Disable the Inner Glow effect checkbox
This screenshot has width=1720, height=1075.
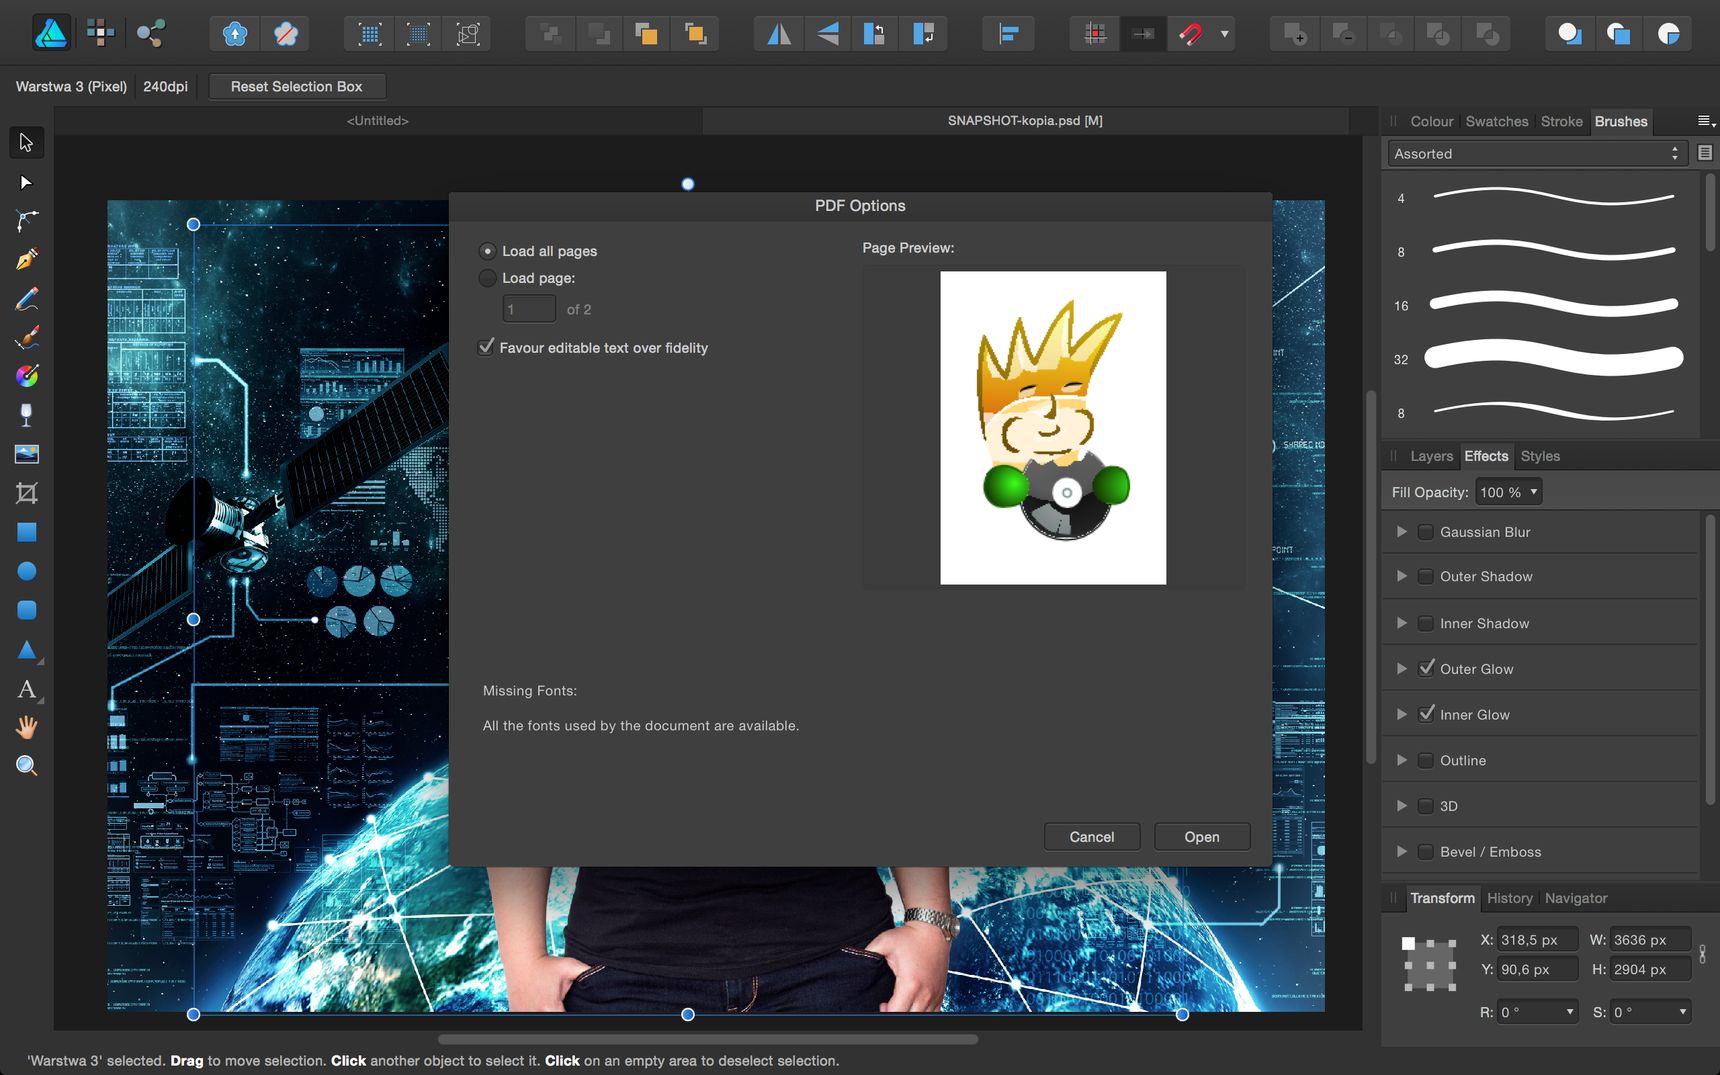point(1426,714)
